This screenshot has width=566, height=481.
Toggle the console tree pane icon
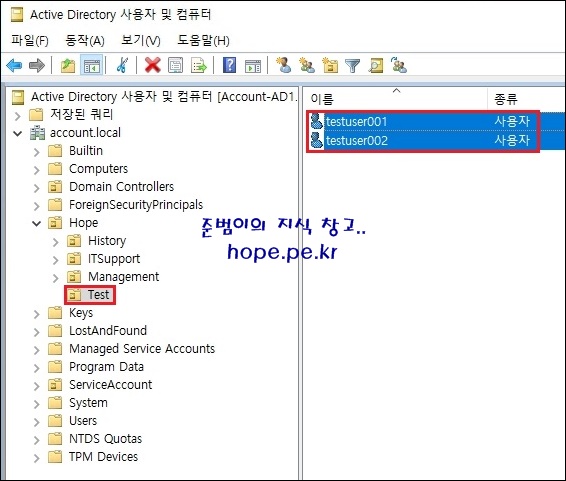92,66
